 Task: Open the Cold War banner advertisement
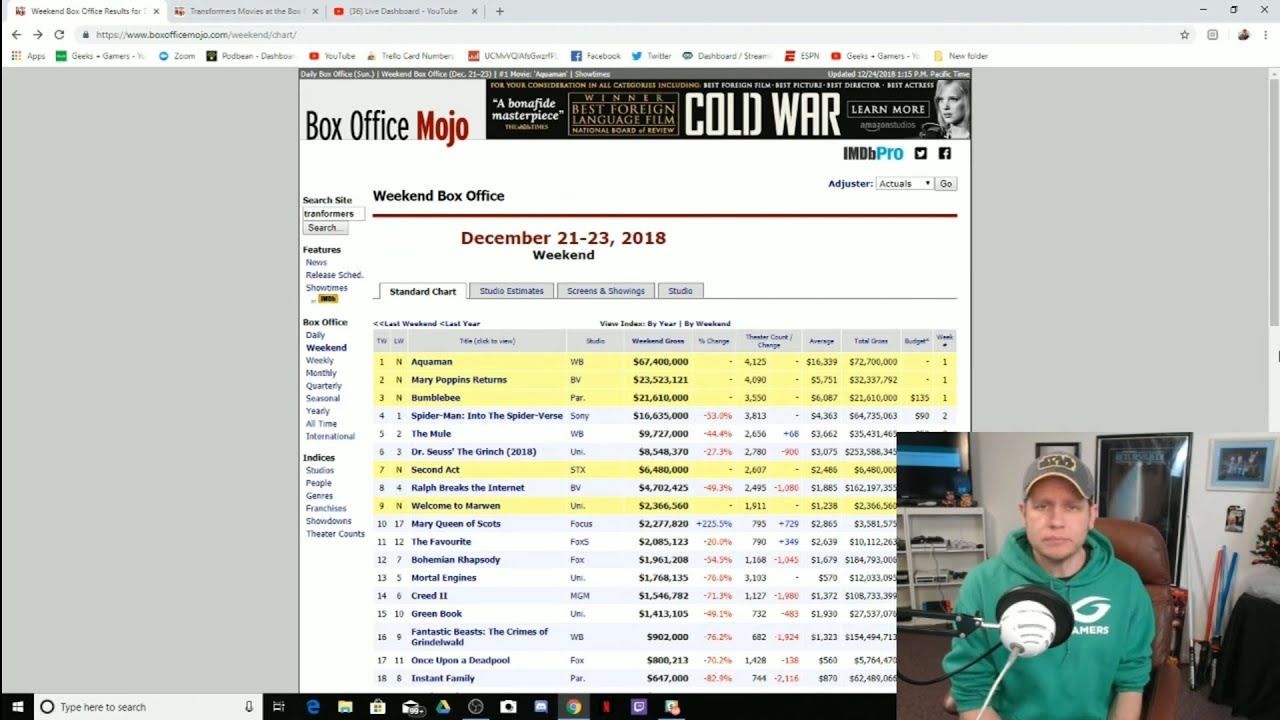pyautogui.click(x=728, y=109)
